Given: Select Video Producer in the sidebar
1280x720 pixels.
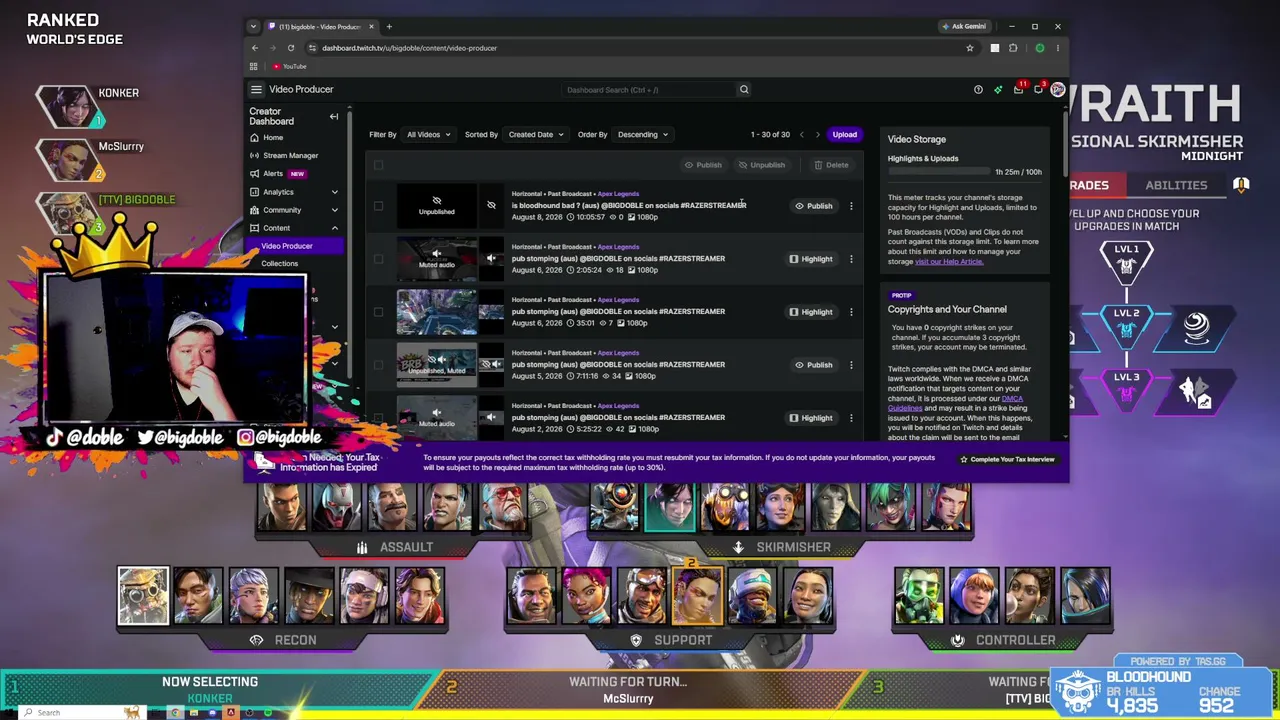Looking at the screenshot, I should pyautogui.click(x=296, y=246).
